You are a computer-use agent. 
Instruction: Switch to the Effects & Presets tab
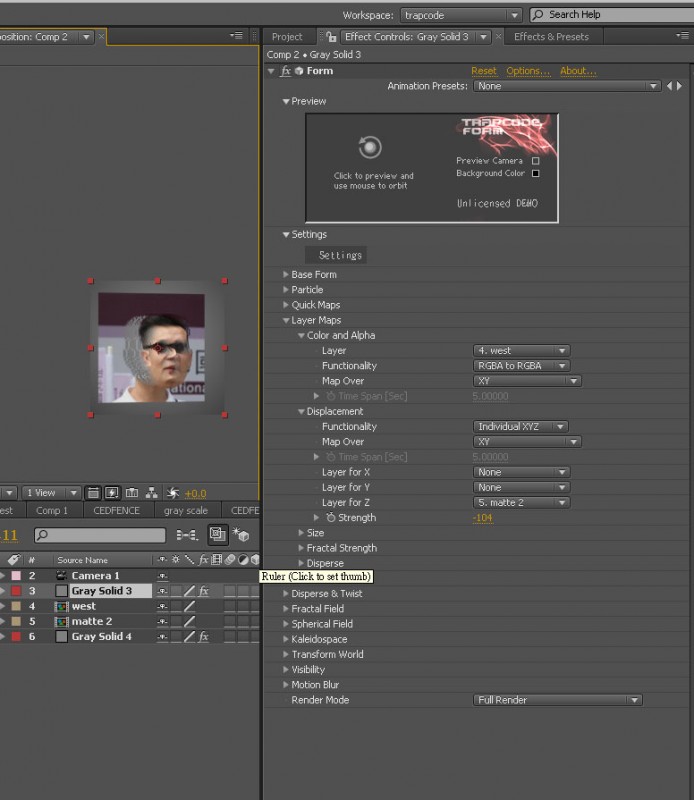click(x=551, y=37)
